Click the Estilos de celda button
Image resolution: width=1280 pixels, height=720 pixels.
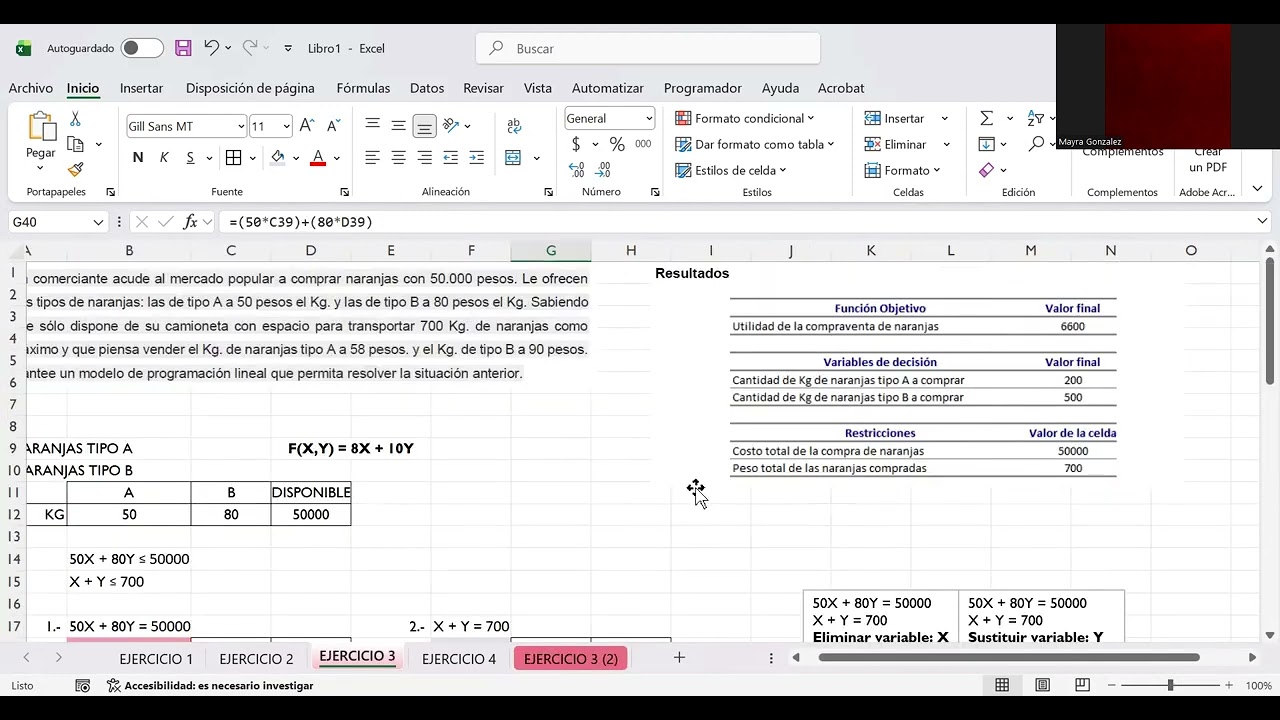click(x=731, y=170)
